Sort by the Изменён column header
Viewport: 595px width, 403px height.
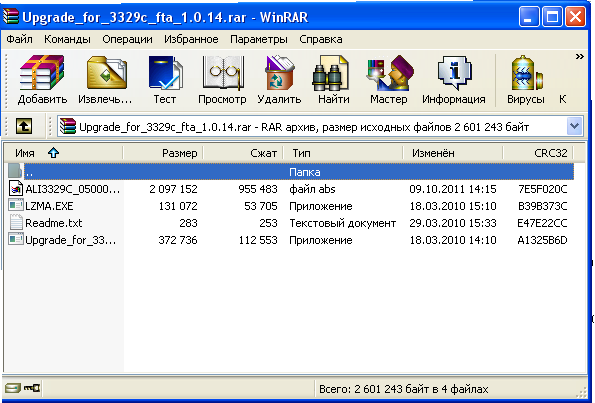[453, 153]
